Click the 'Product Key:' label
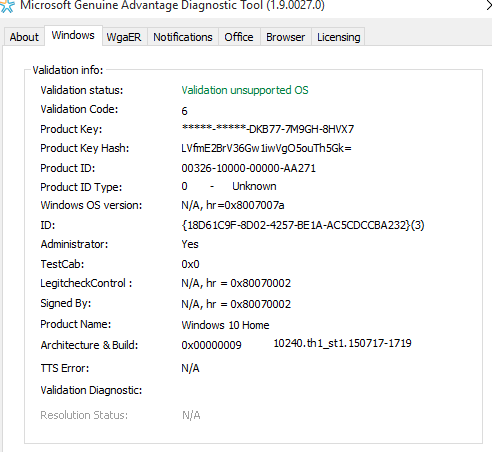492x452 pixels. 71,129
